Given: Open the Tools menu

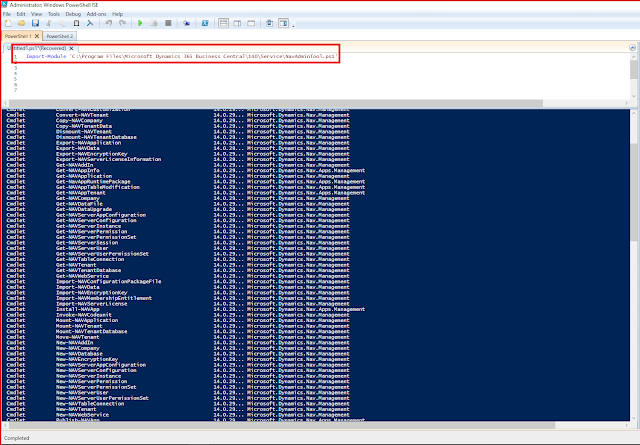Looking at the screenshot, I should (54, 14).
